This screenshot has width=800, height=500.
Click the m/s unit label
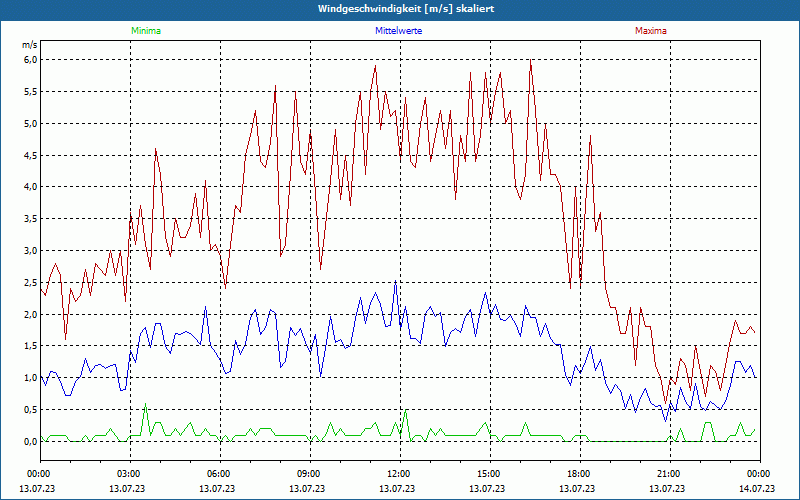pos(30,45)
